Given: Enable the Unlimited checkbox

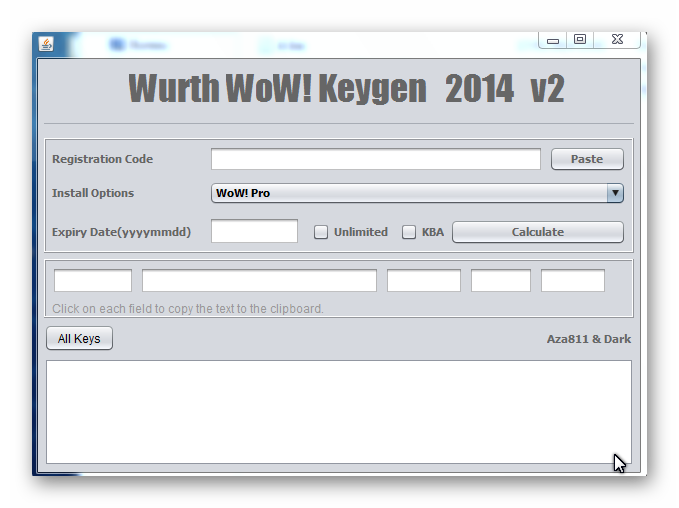Looking at the screenshot, I should 321,232.
